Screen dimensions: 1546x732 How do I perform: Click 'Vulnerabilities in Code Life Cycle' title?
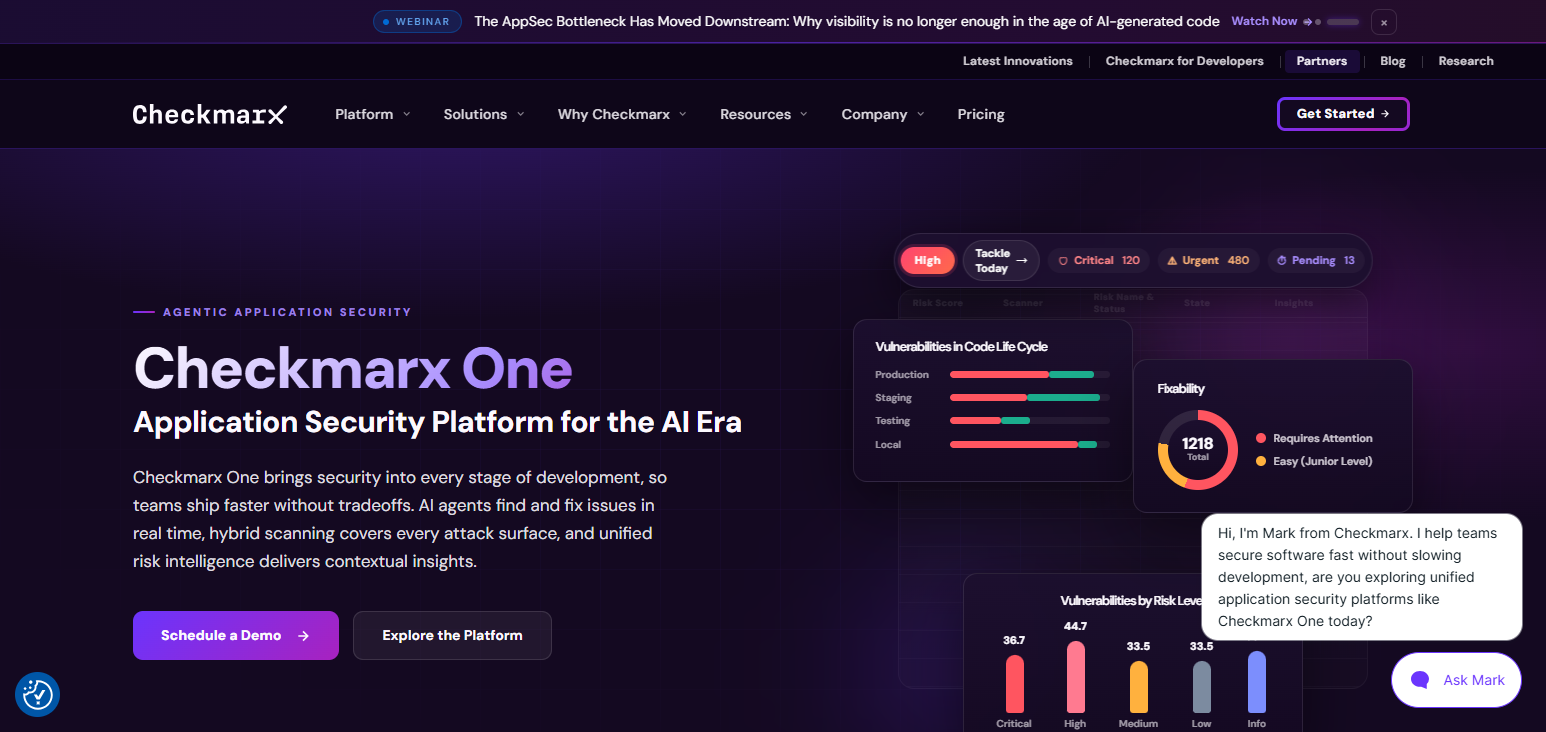(x=961, y=347)
